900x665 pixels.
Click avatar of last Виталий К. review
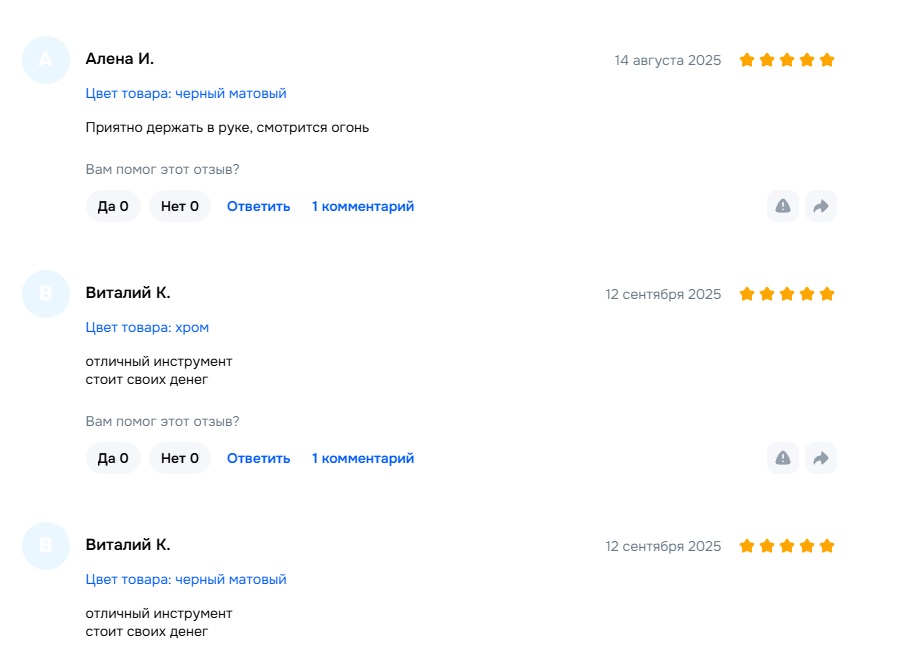[x=46, y=546]
